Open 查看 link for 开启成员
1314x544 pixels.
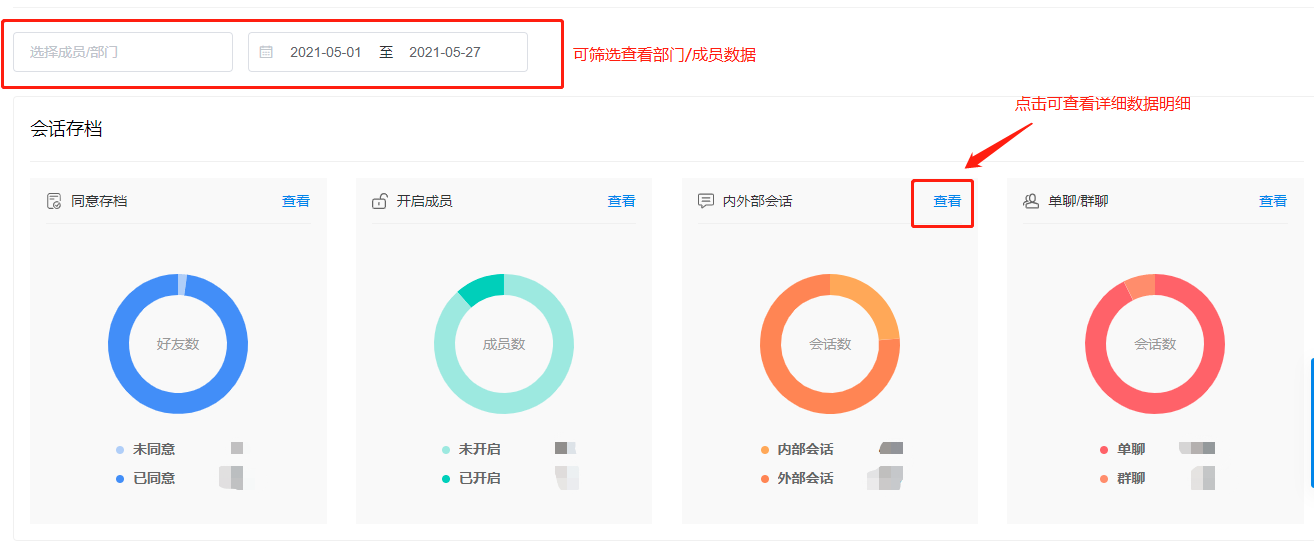tap(621, 201)
